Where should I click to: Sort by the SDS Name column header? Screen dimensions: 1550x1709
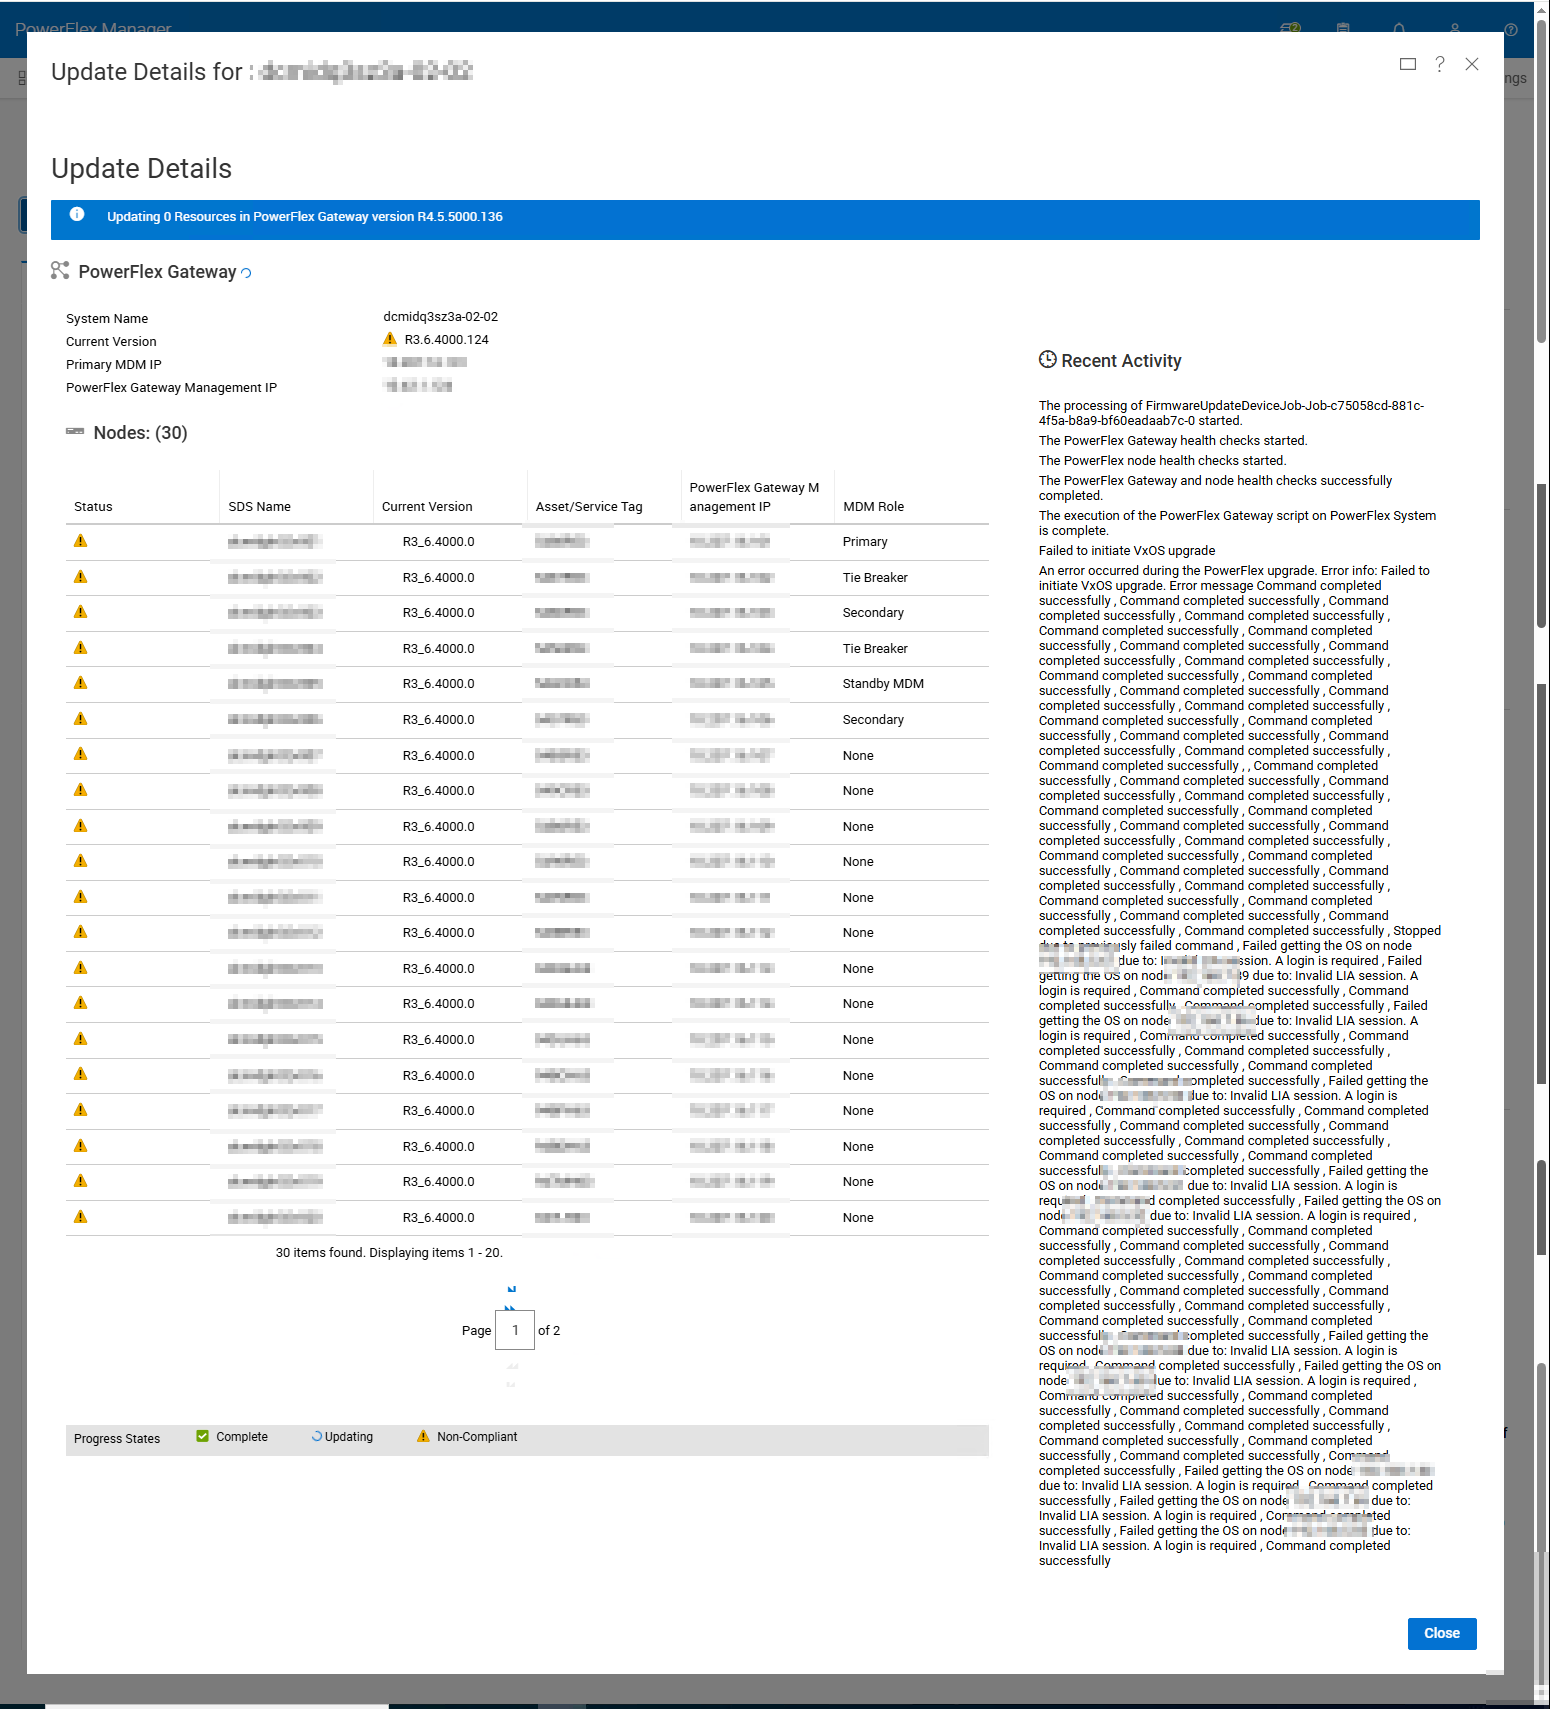coord(259,507)
